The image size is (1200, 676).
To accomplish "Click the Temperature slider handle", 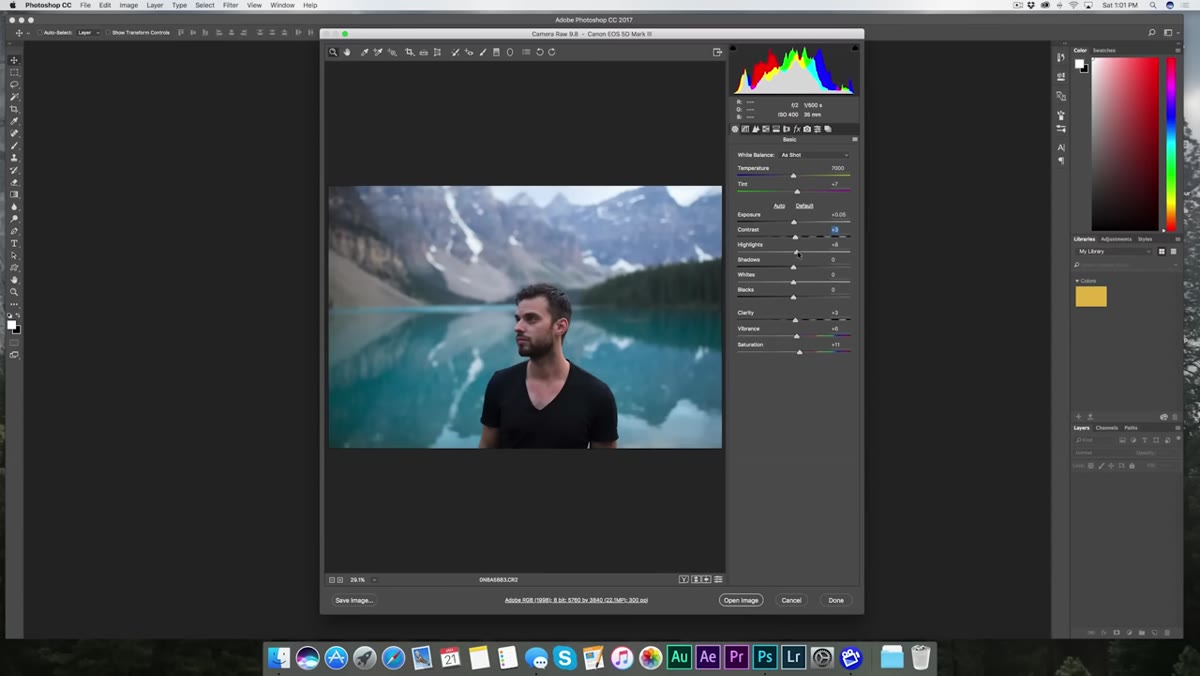I will [793, 176].
